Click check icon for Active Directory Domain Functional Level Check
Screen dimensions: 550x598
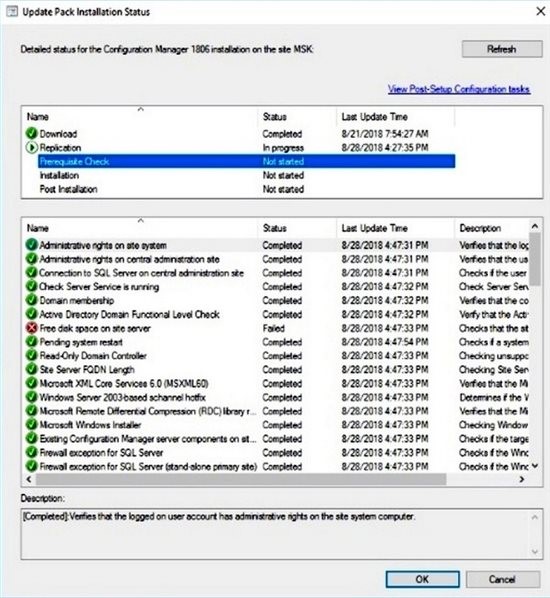(31, 314)
